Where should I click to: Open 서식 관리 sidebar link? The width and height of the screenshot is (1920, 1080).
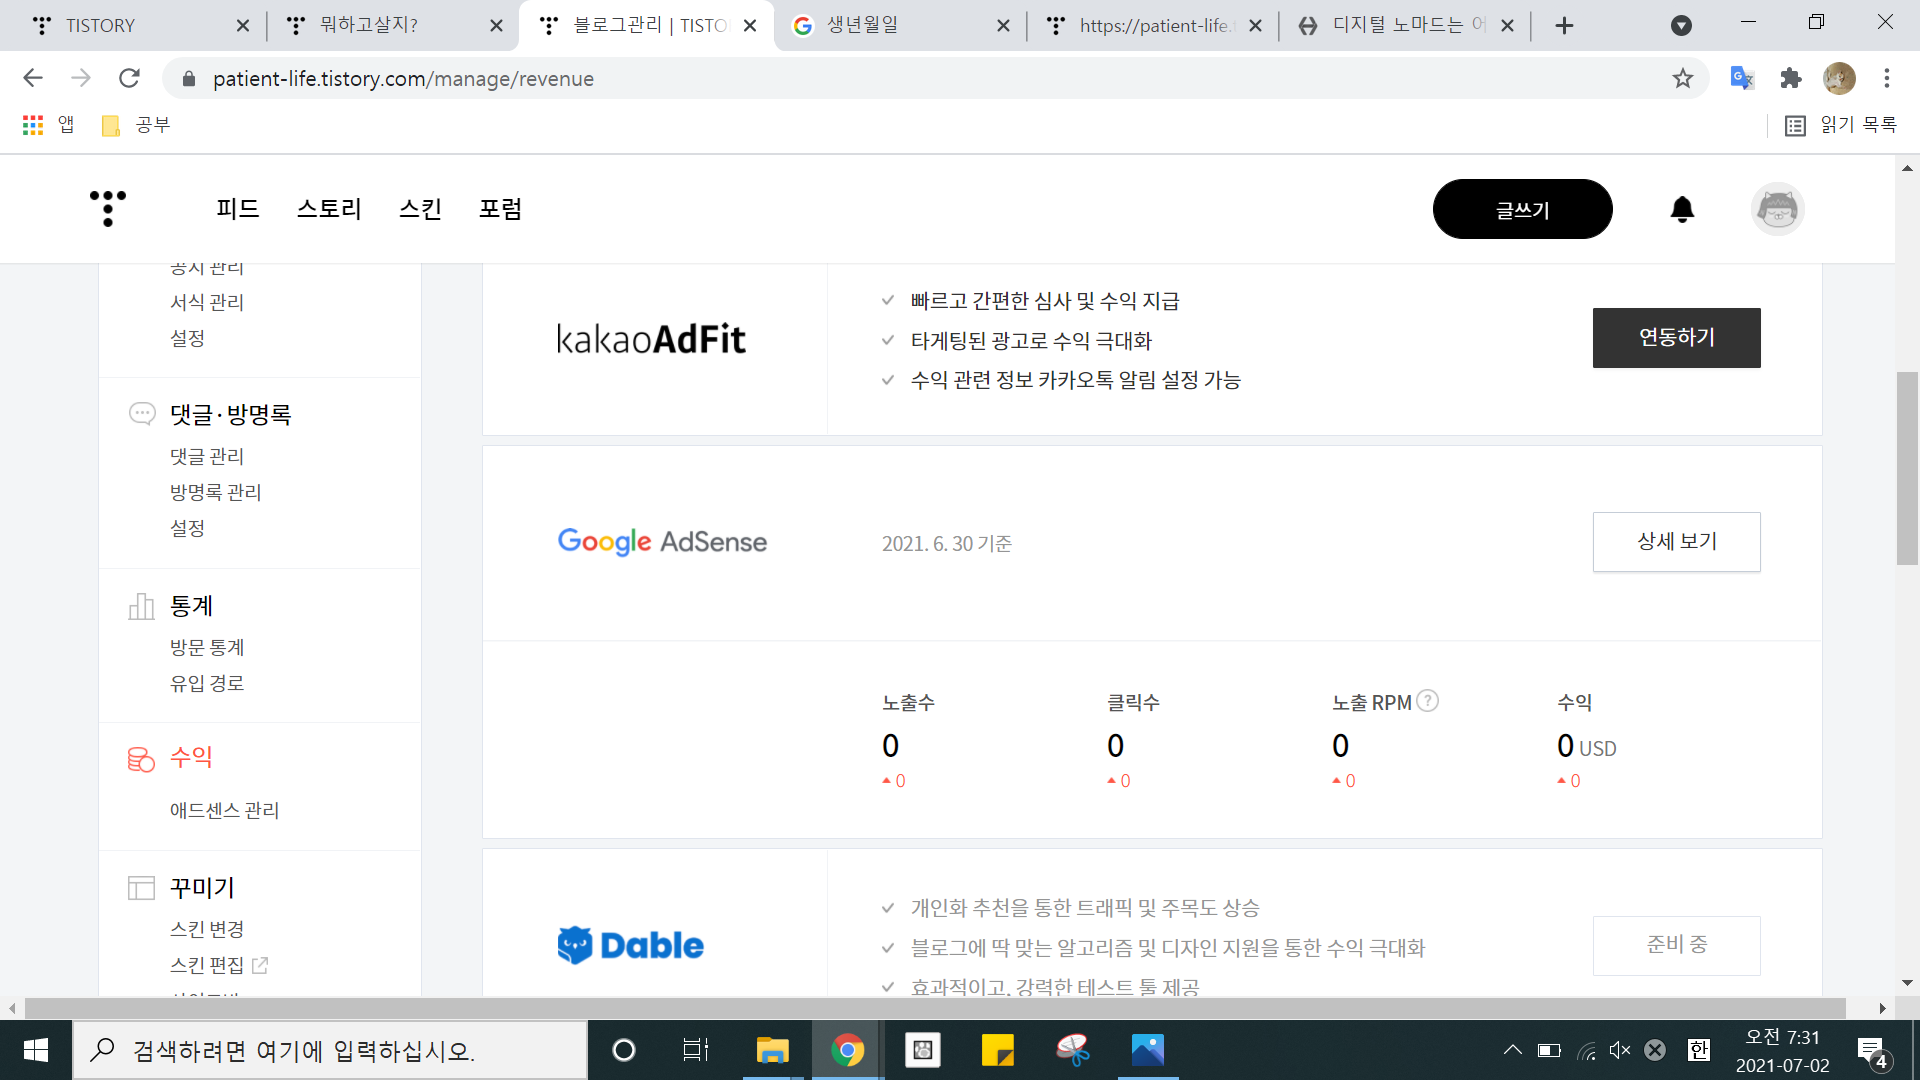click(x=207, y=302)
